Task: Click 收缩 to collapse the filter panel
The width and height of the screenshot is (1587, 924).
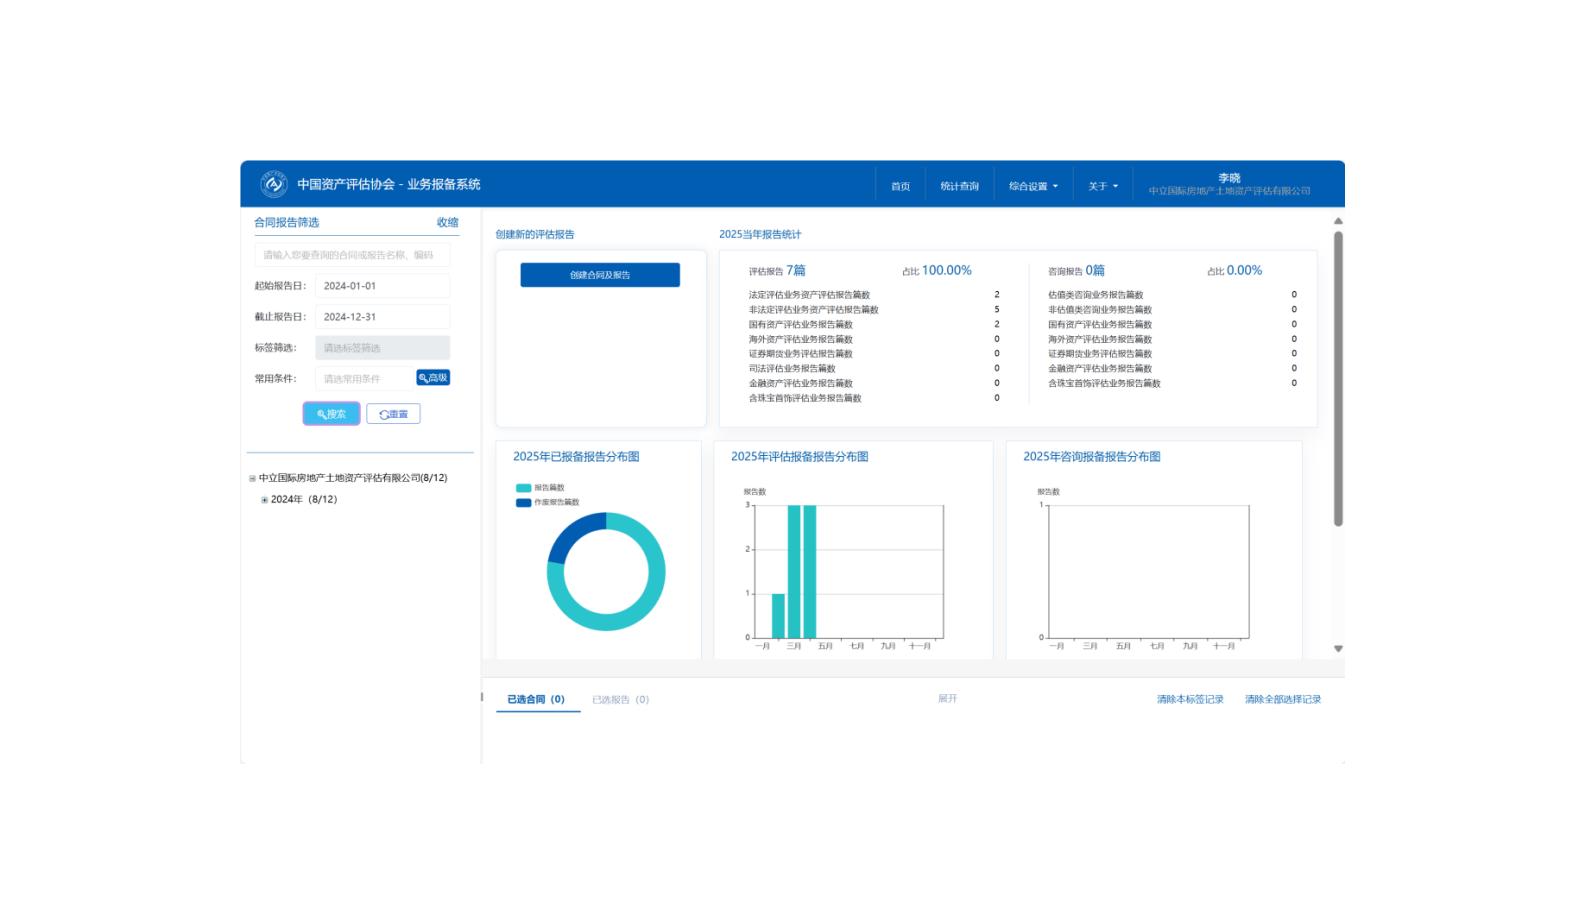Action: [447, 223]
